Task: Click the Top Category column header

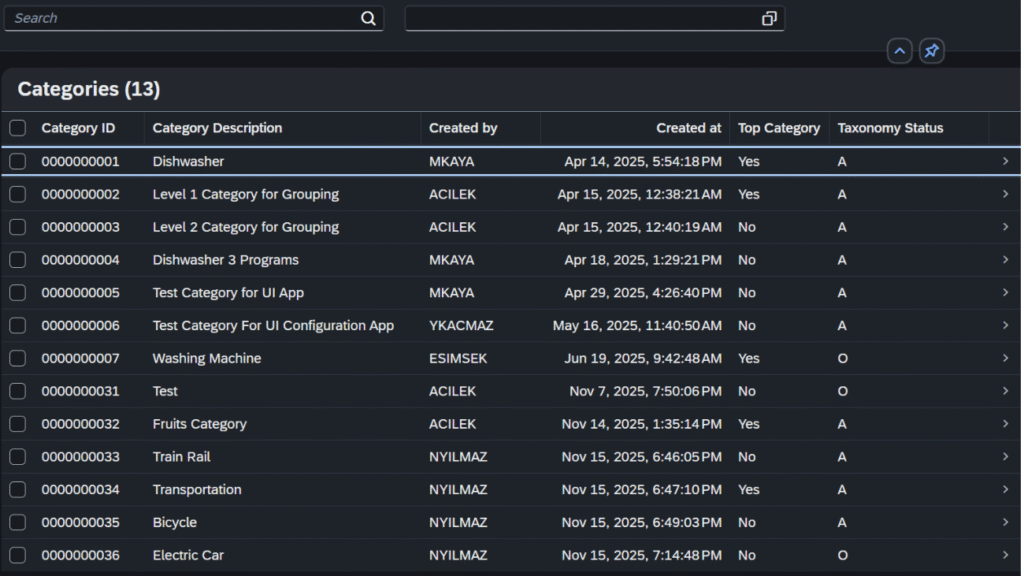Action: (x=778, y=128)
